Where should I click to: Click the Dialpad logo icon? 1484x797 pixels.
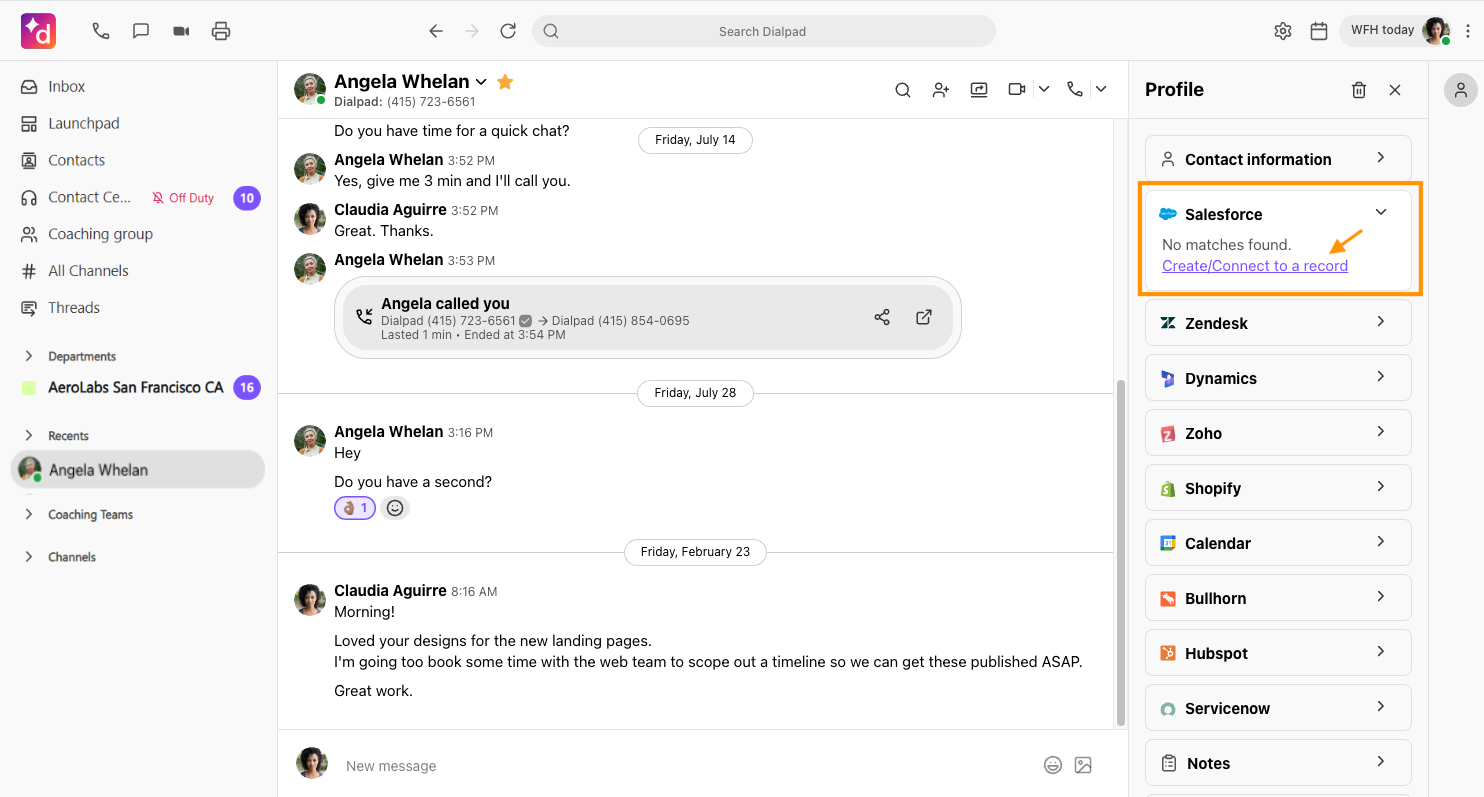38,31
